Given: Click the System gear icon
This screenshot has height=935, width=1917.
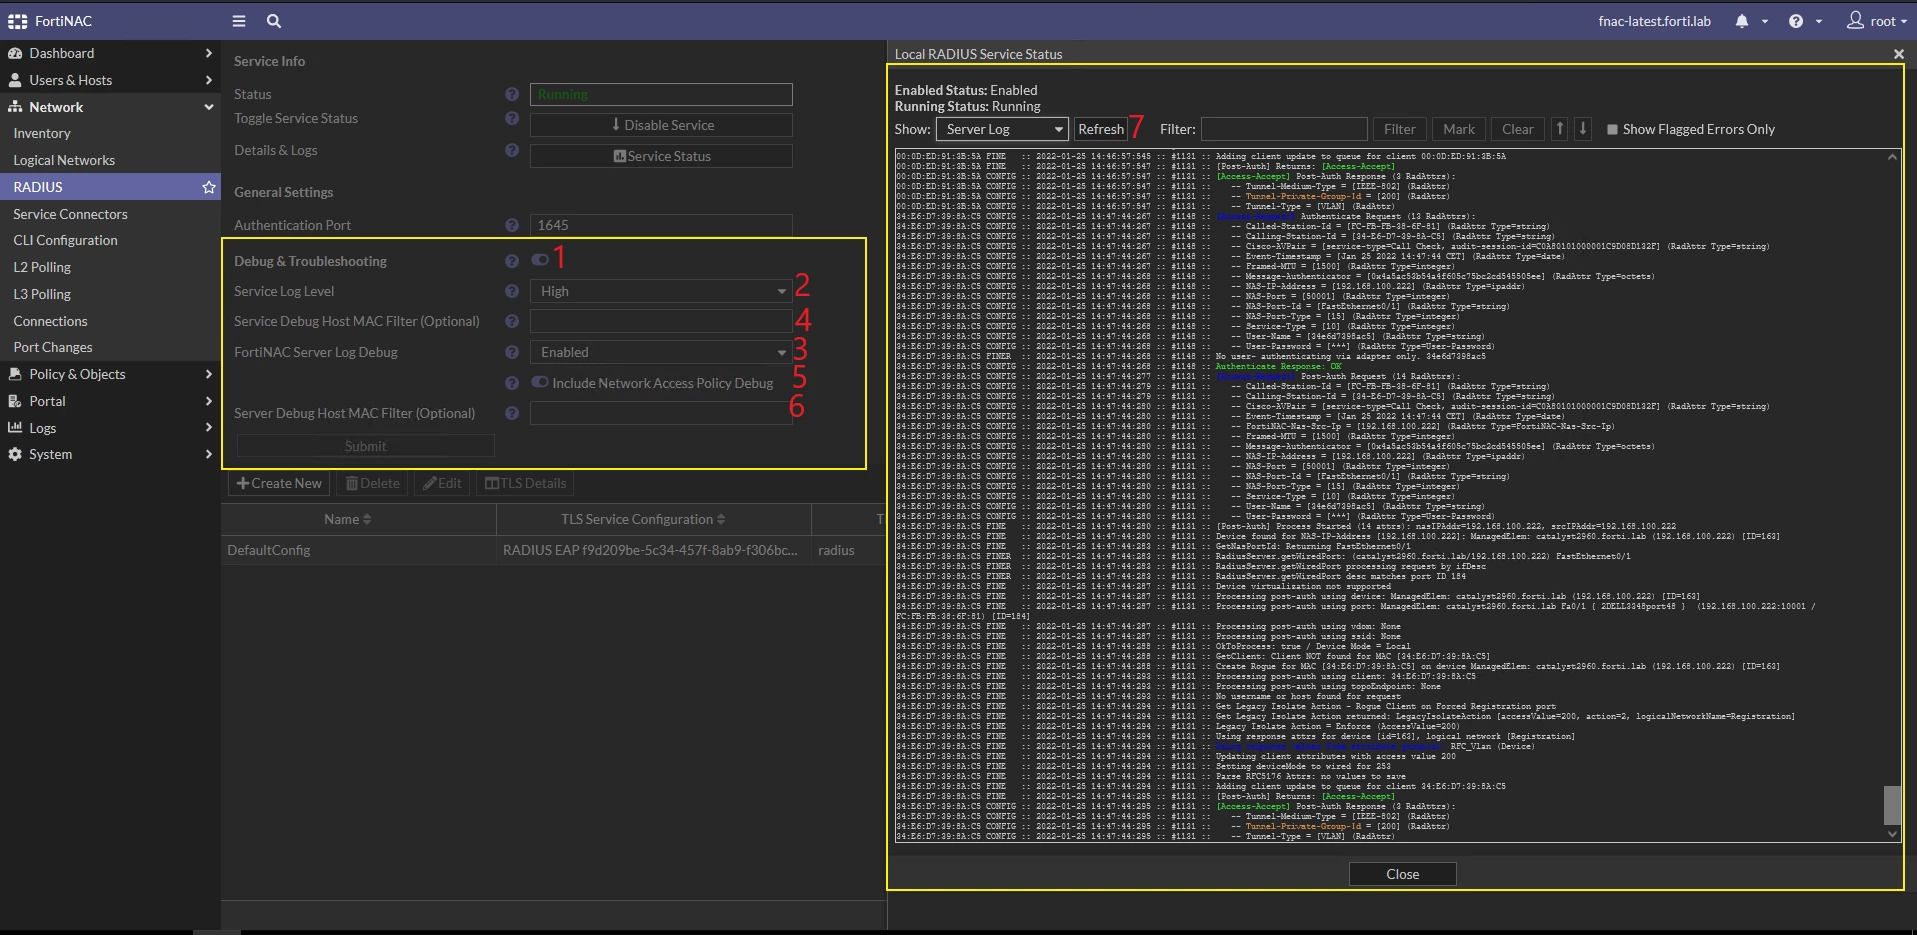Looking at the screenshot, I should point(15,454).
